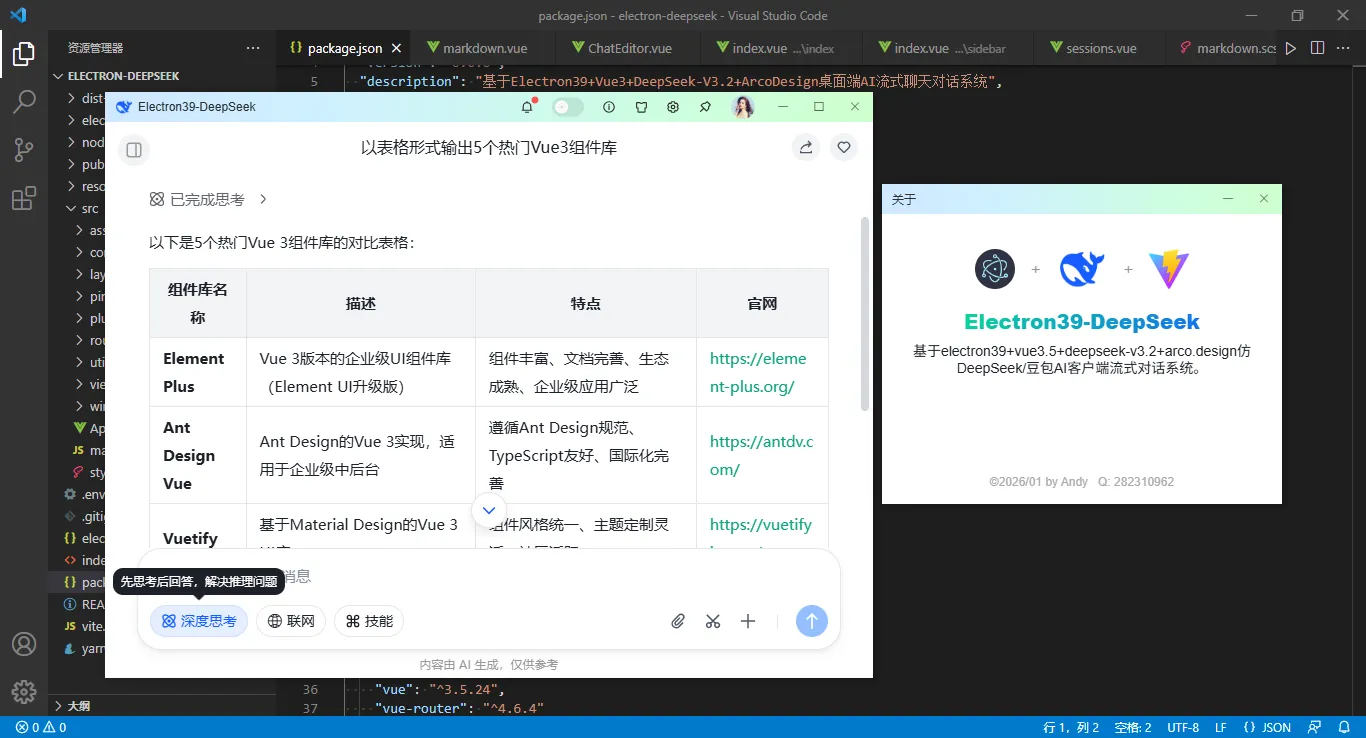Toggle 联网 web search mode
The width and height of the screenshot is (1366, 738).
click(291, 621)
